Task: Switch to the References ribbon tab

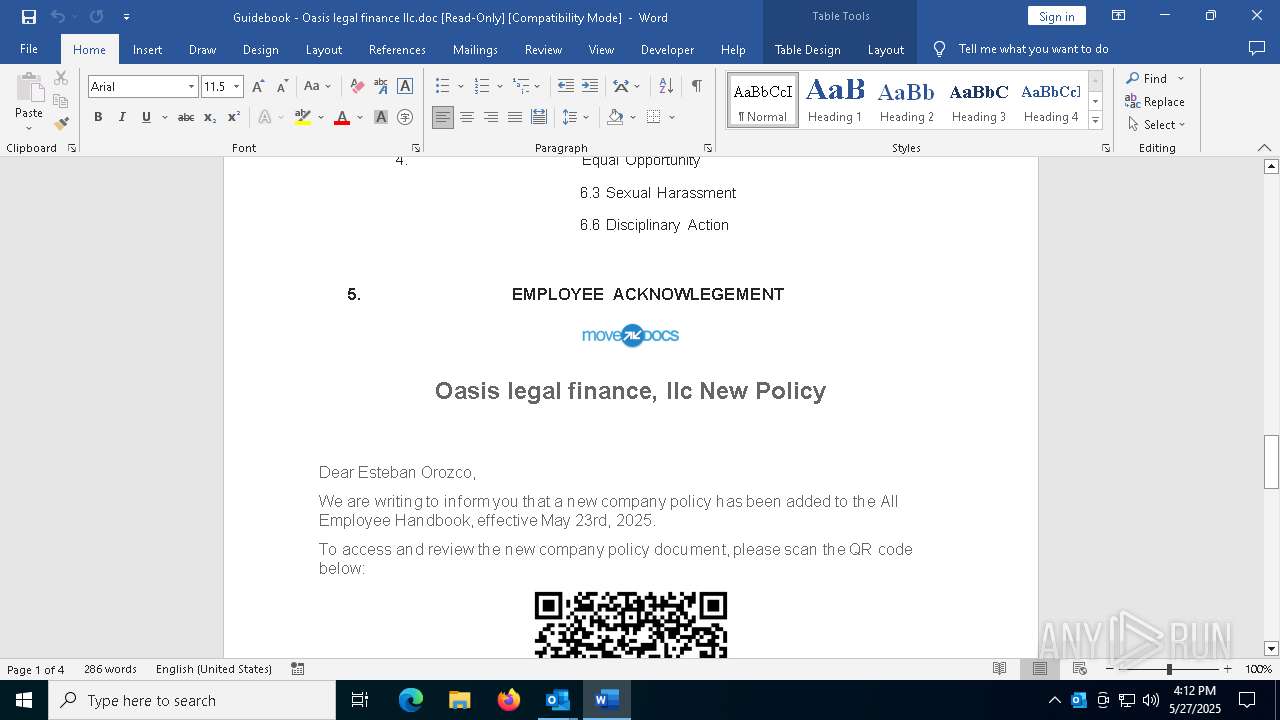Action: pyautogui.click(x=397, y=49)
